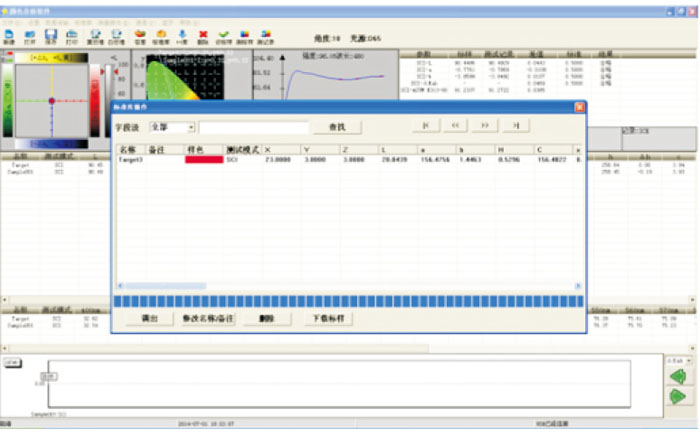Go to first record with |< button

click(x=426, y=125)
